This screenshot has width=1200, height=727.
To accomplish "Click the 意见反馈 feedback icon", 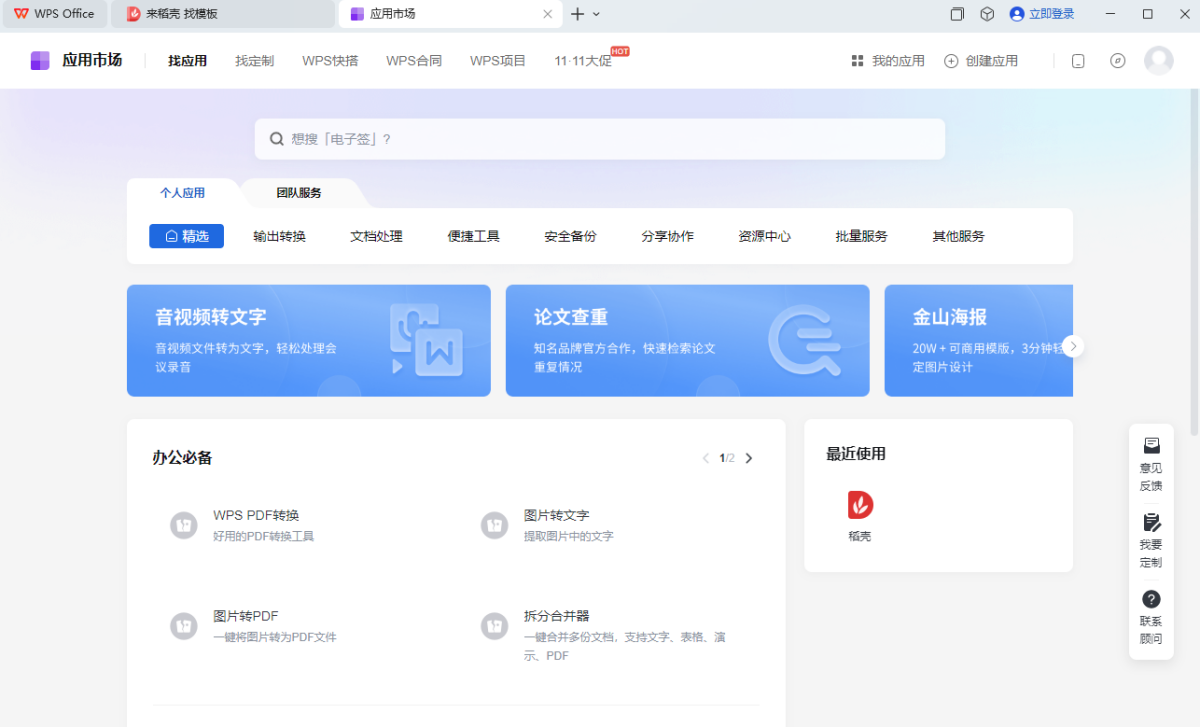I will point(1151,446).
